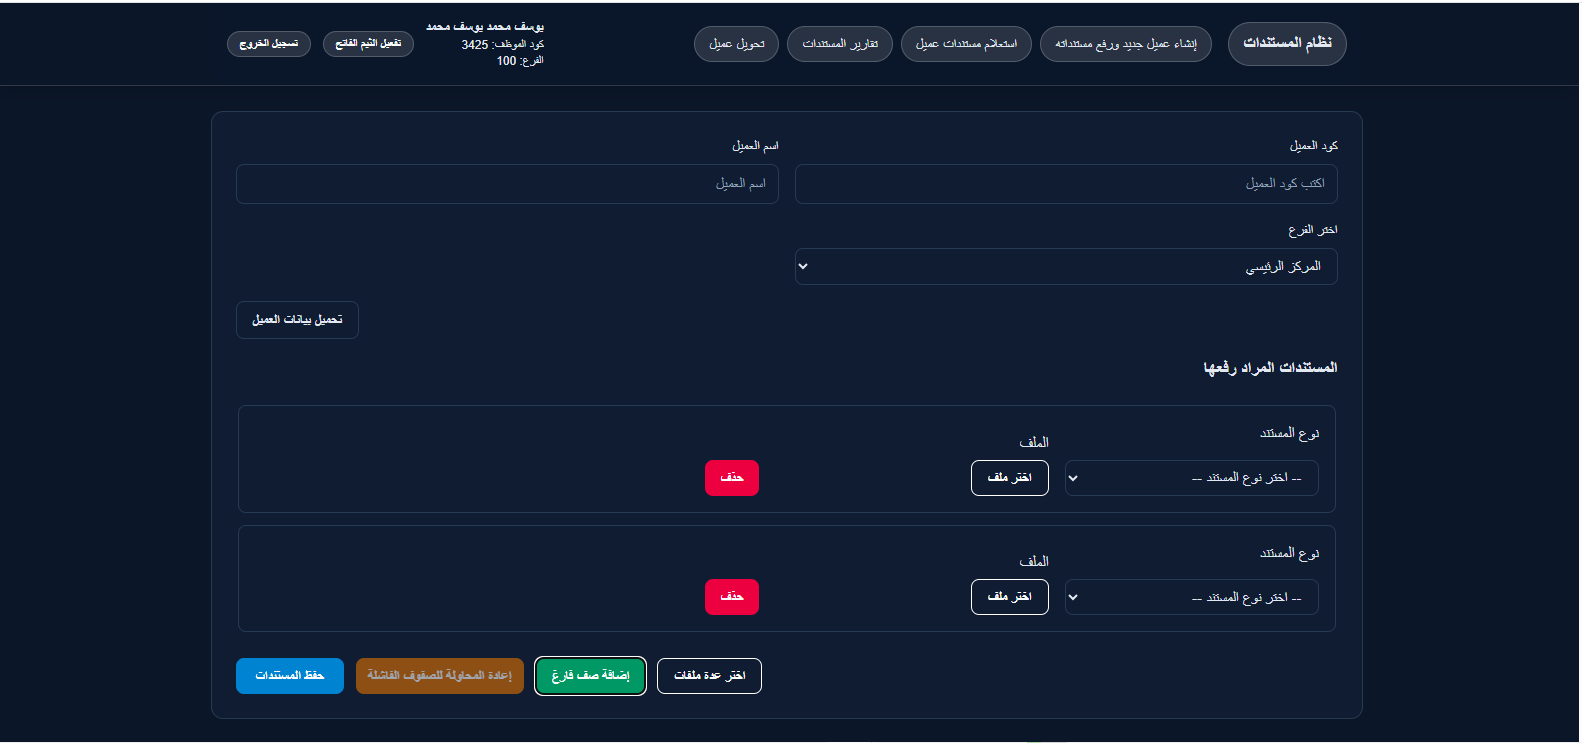Go to استعلام مستندات عميل page
This screenshot has height=743, width=1582.
[x=966, y=44]
